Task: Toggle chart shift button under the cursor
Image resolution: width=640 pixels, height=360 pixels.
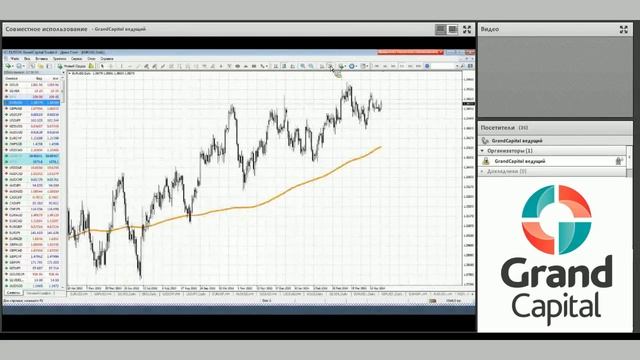Action: (330, 66)
